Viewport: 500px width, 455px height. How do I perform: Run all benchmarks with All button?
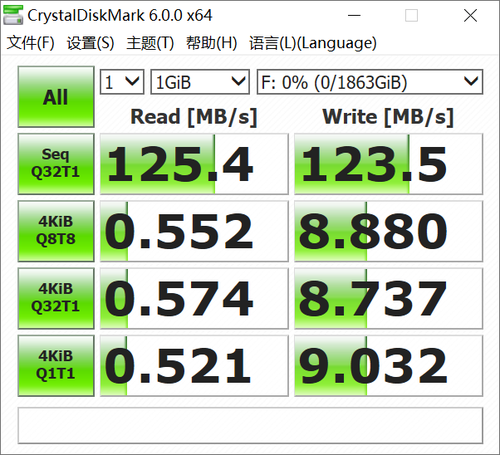pos(56,97)
